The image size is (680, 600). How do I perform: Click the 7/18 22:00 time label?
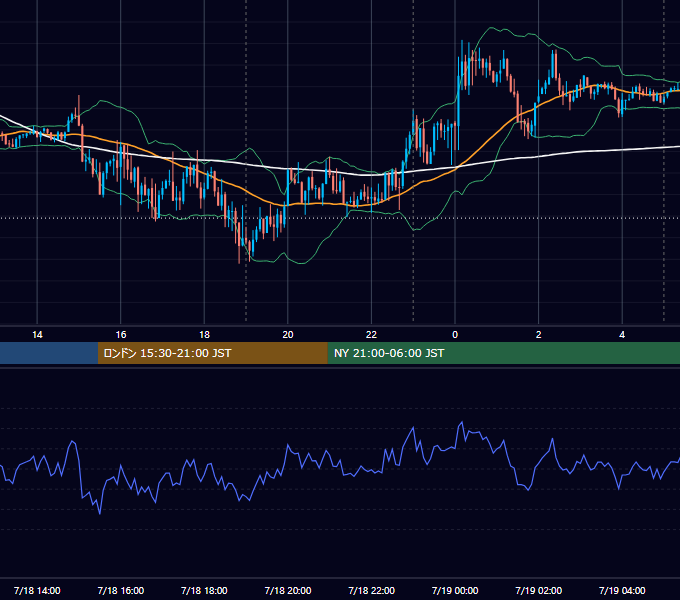372,590
